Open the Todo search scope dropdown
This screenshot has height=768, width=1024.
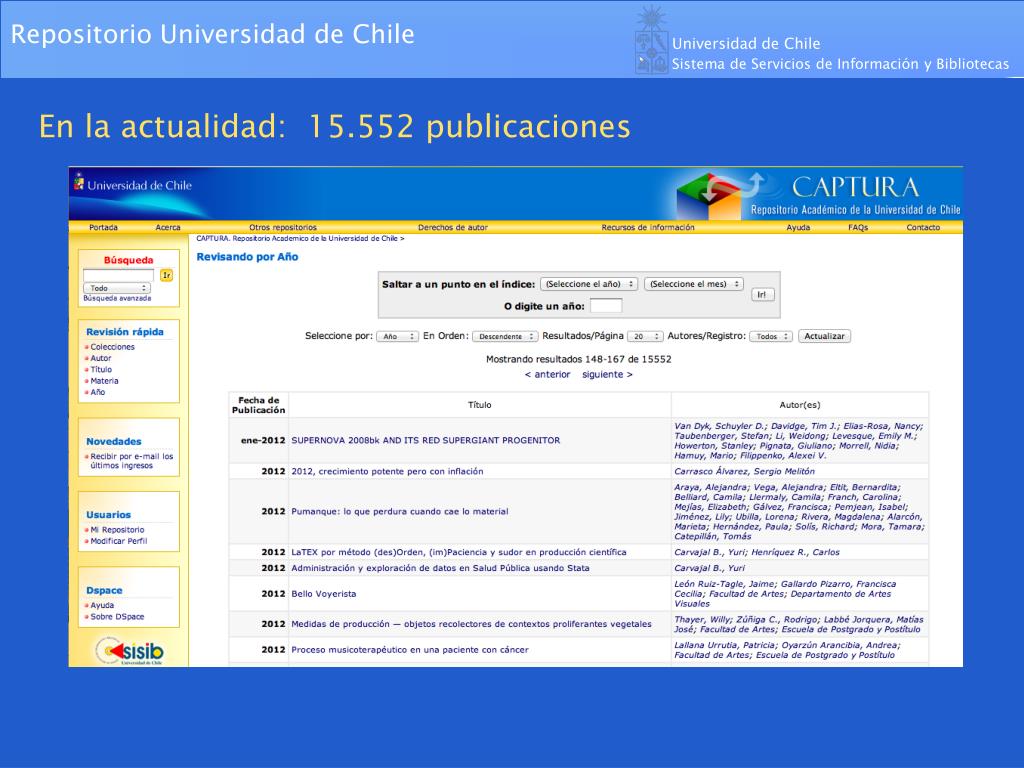tap(117, 288)
